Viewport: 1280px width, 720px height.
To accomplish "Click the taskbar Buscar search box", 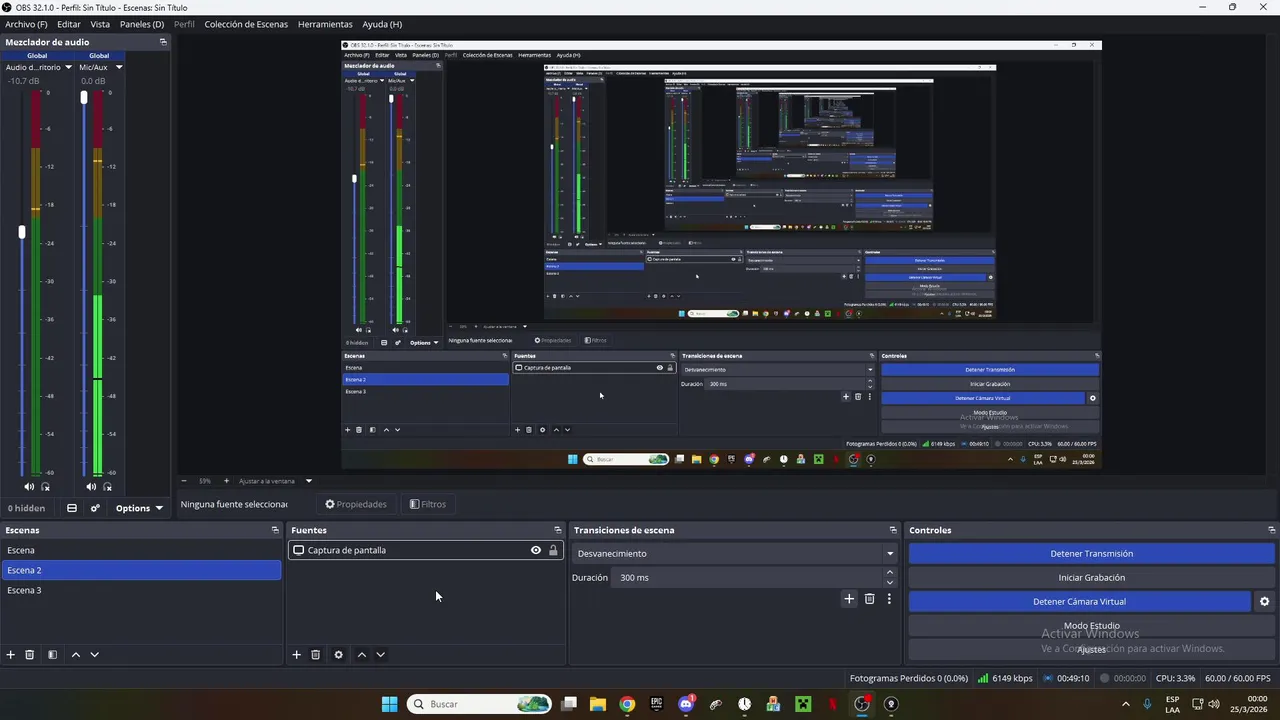I will [x=479, y=704].
